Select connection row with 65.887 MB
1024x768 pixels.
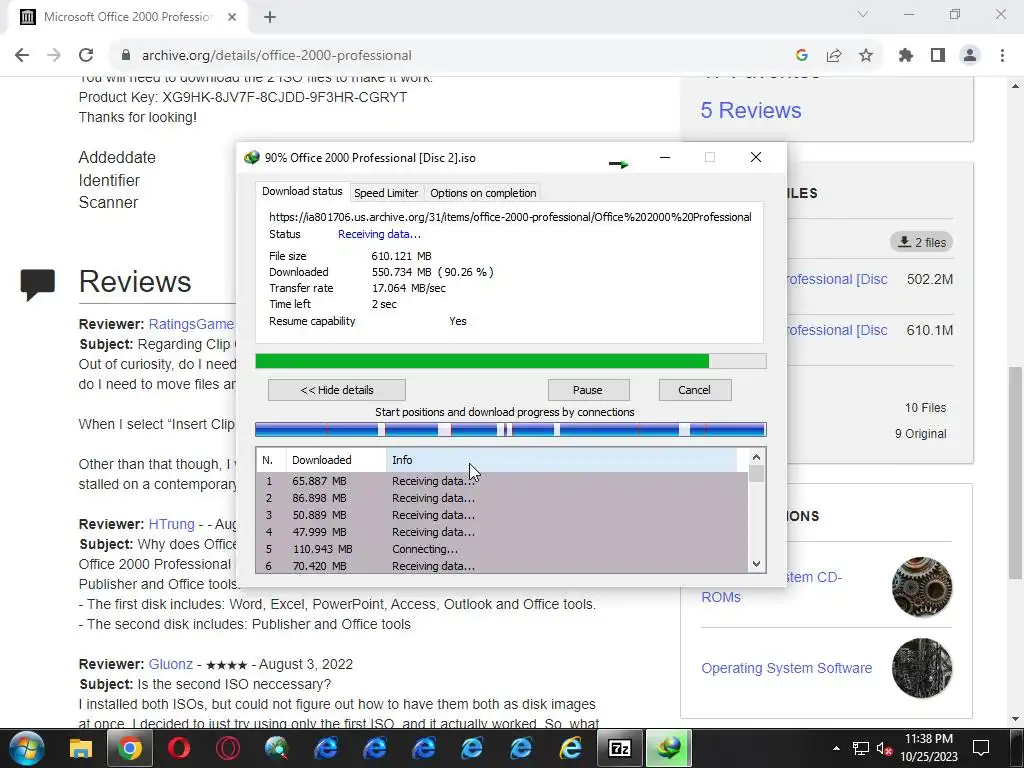[x=502, y=481]
